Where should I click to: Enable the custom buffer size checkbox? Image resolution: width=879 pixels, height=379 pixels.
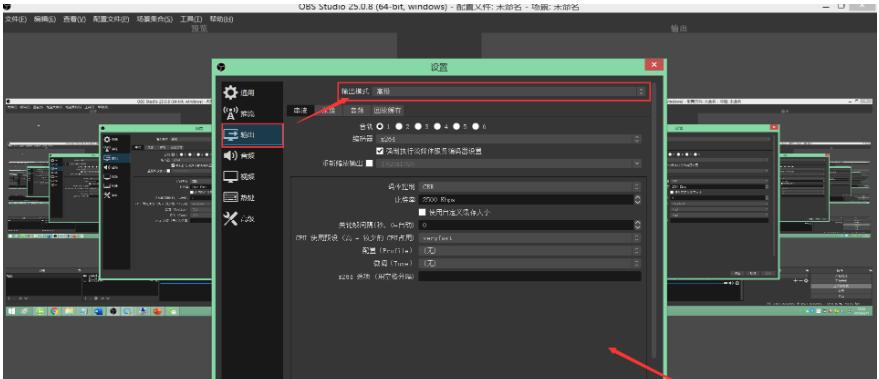point(423,212)
